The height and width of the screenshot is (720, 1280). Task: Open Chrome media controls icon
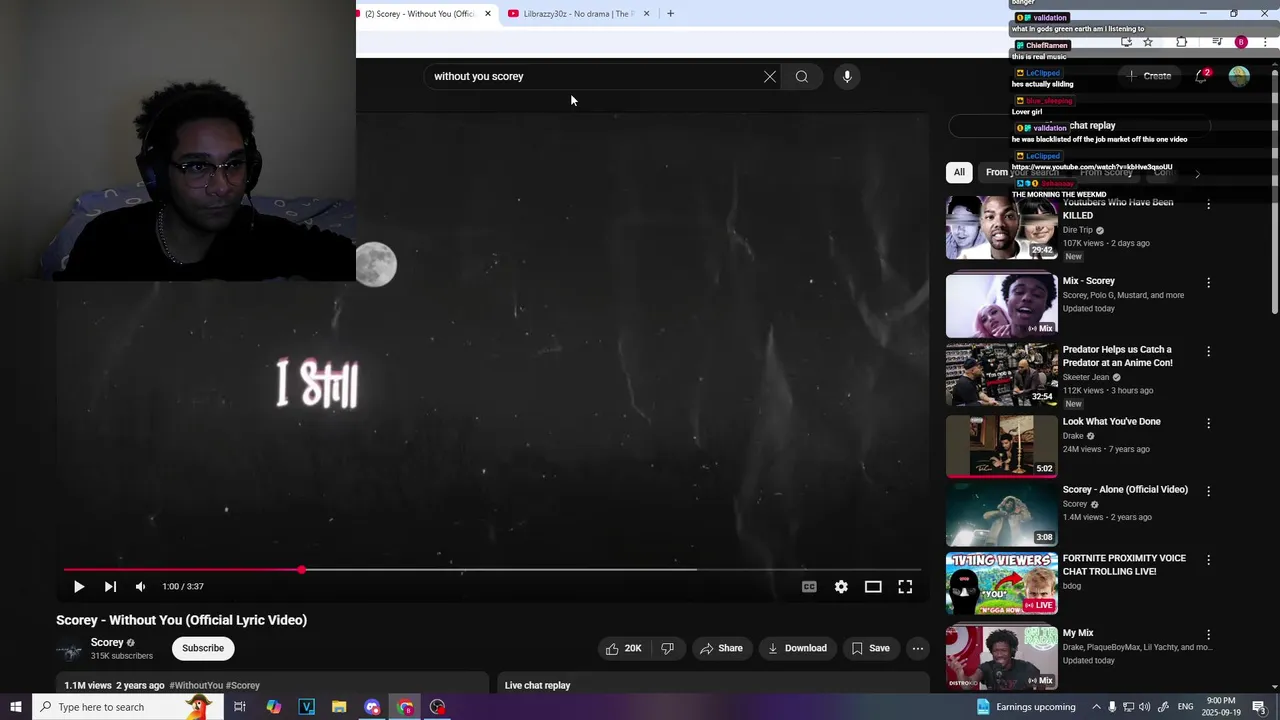click(x=1216, y=42)
